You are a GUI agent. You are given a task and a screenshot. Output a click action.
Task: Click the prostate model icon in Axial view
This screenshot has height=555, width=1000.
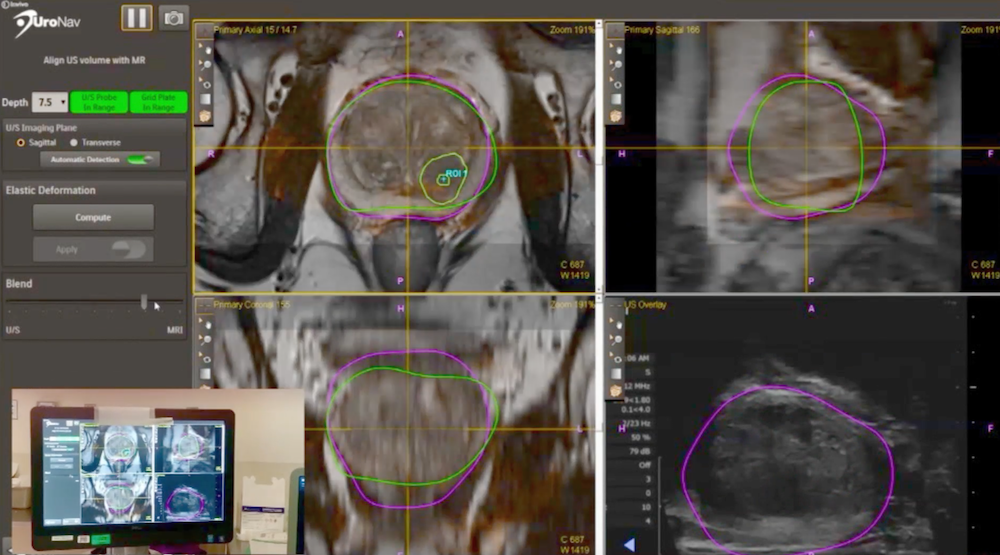[x=205, y=116]
